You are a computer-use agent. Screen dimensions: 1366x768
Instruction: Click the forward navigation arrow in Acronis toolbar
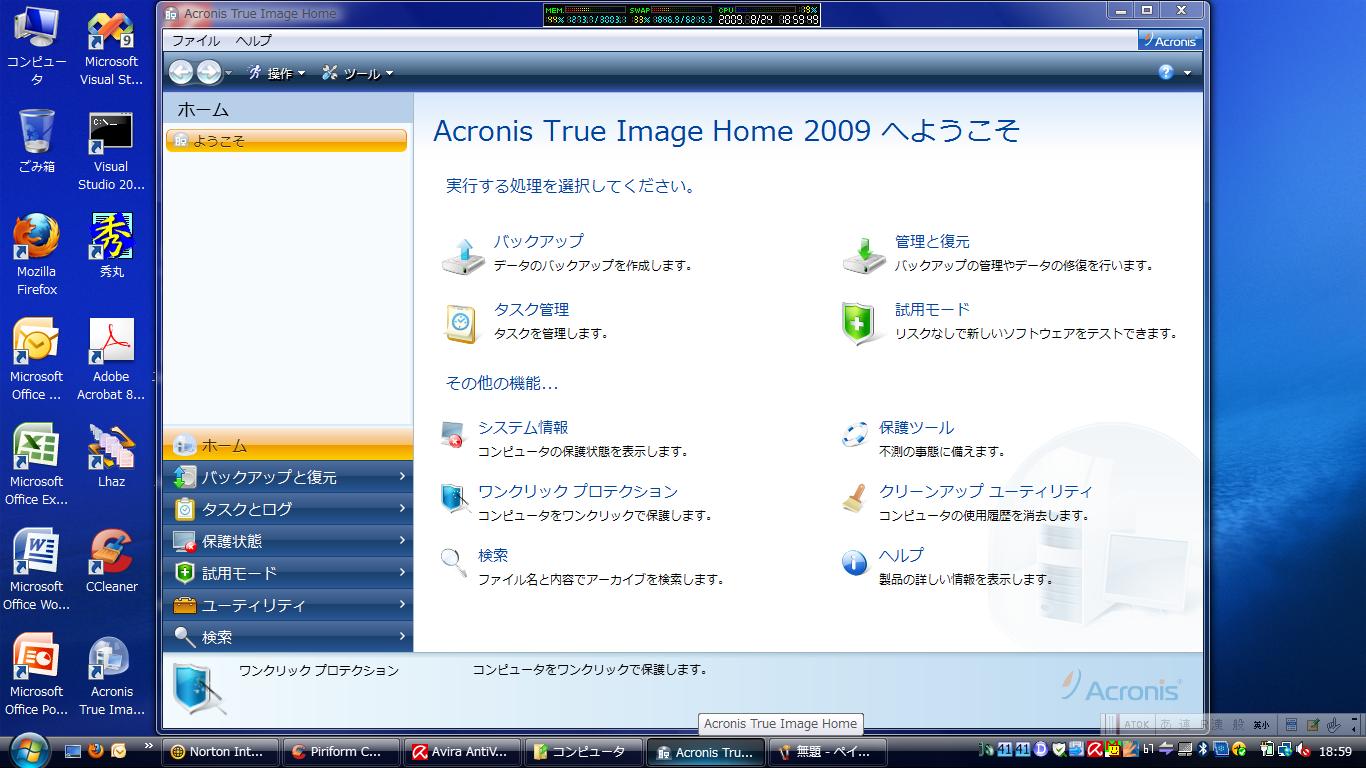(209, 72)
